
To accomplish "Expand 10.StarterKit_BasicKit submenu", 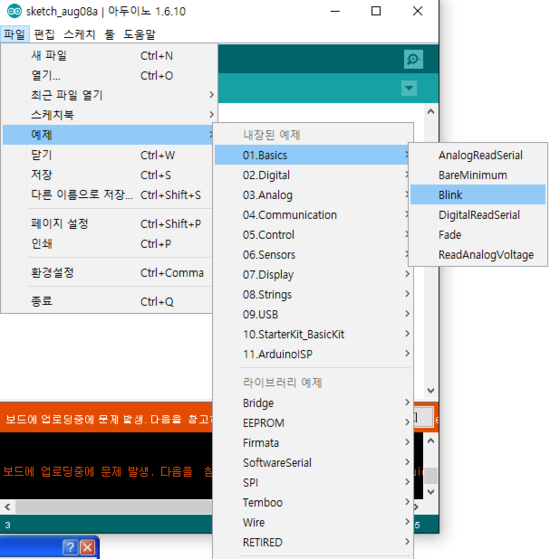I will pos(313,334).
